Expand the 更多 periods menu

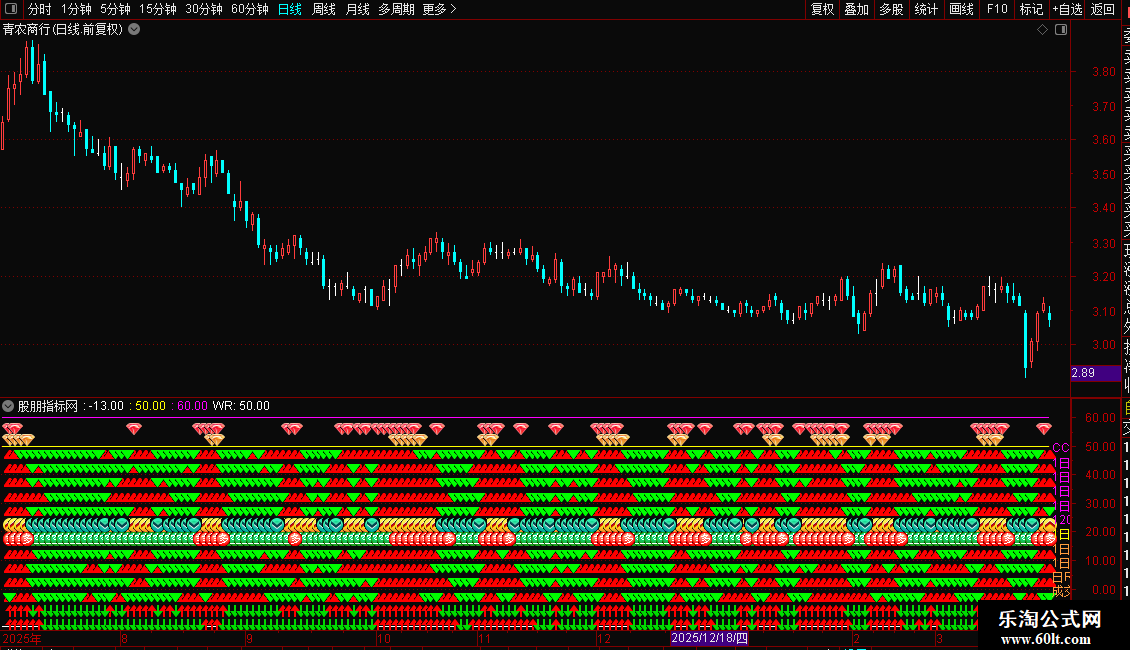439,9
